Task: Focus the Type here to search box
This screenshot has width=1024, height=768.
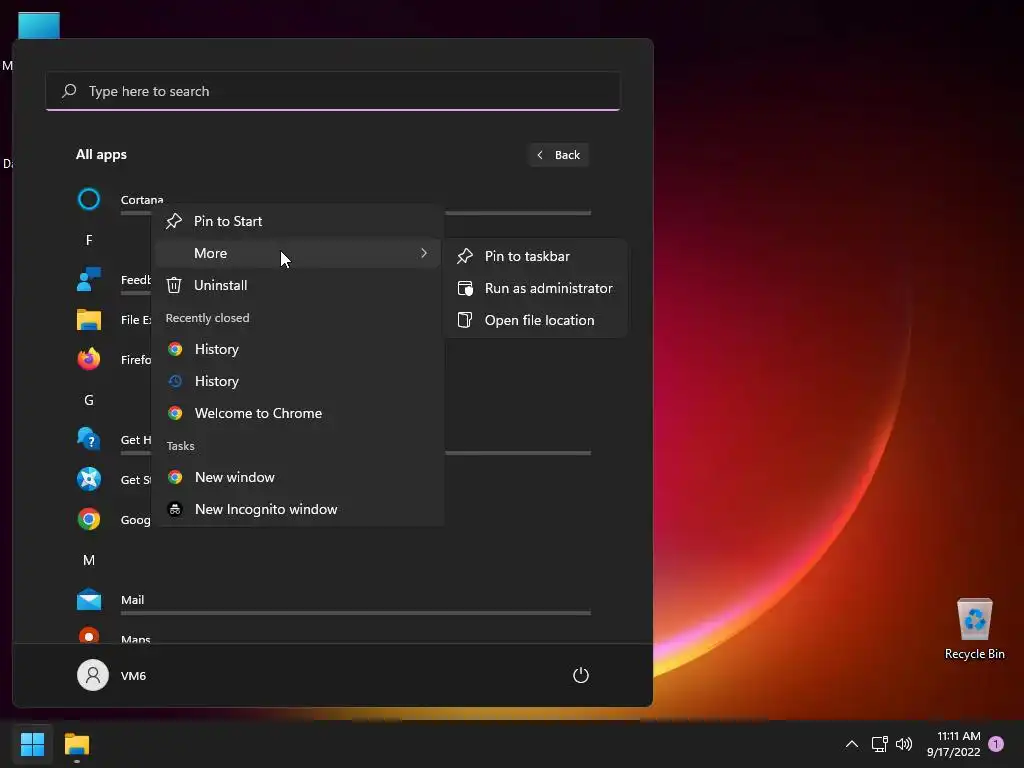Action: 332,91
